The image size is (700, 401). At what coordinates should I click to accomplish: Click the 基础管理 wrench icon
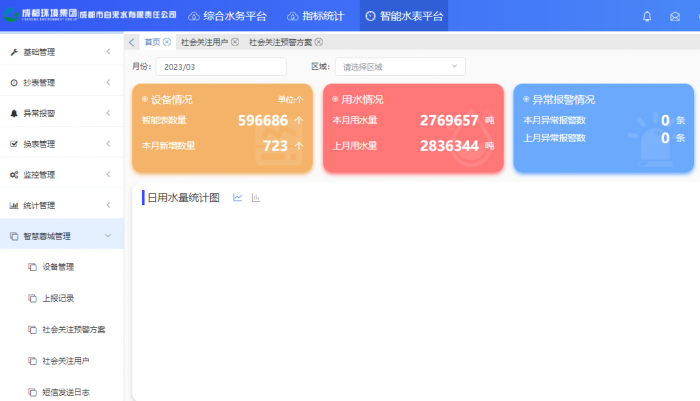[14, 52]
